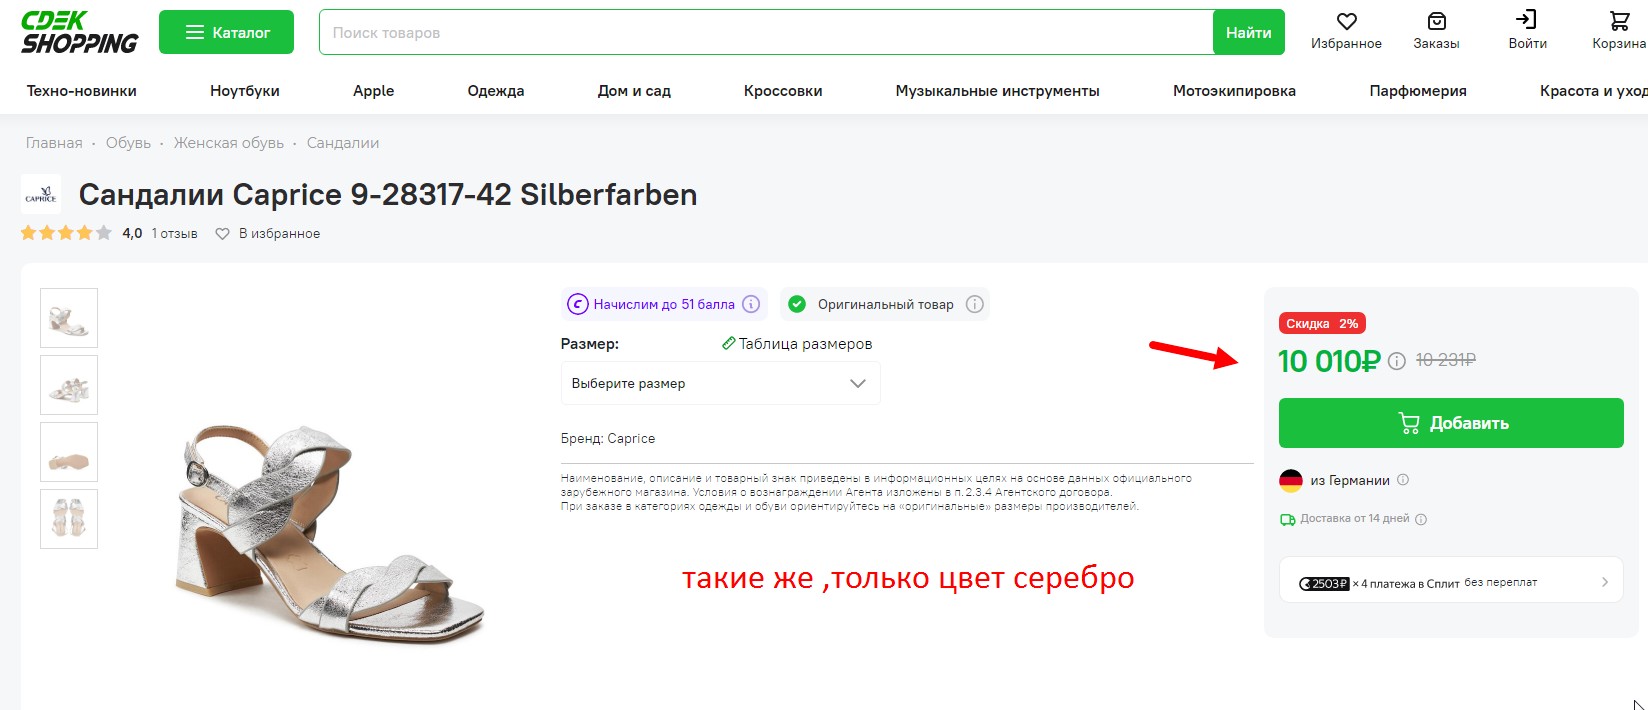Open the Каталог menu button

tap(227, 33)
